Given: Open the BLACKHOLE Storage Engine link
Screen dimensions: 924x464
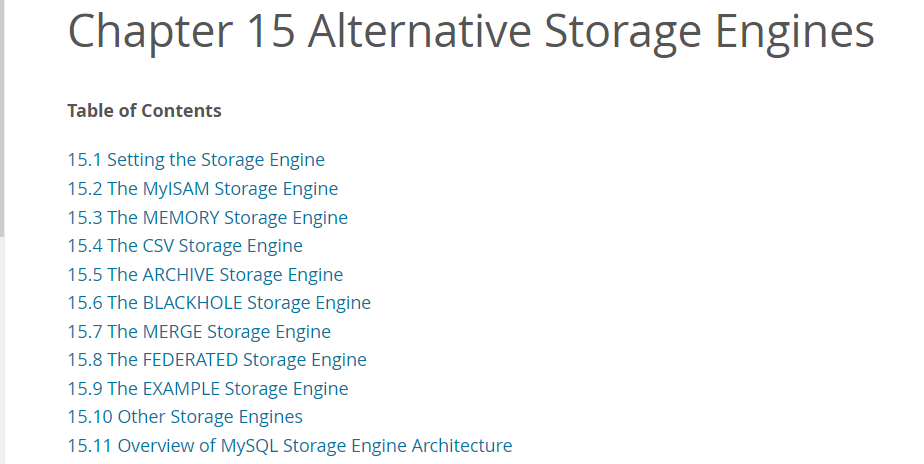Looking at the screenshot, I should pos(219,303).
